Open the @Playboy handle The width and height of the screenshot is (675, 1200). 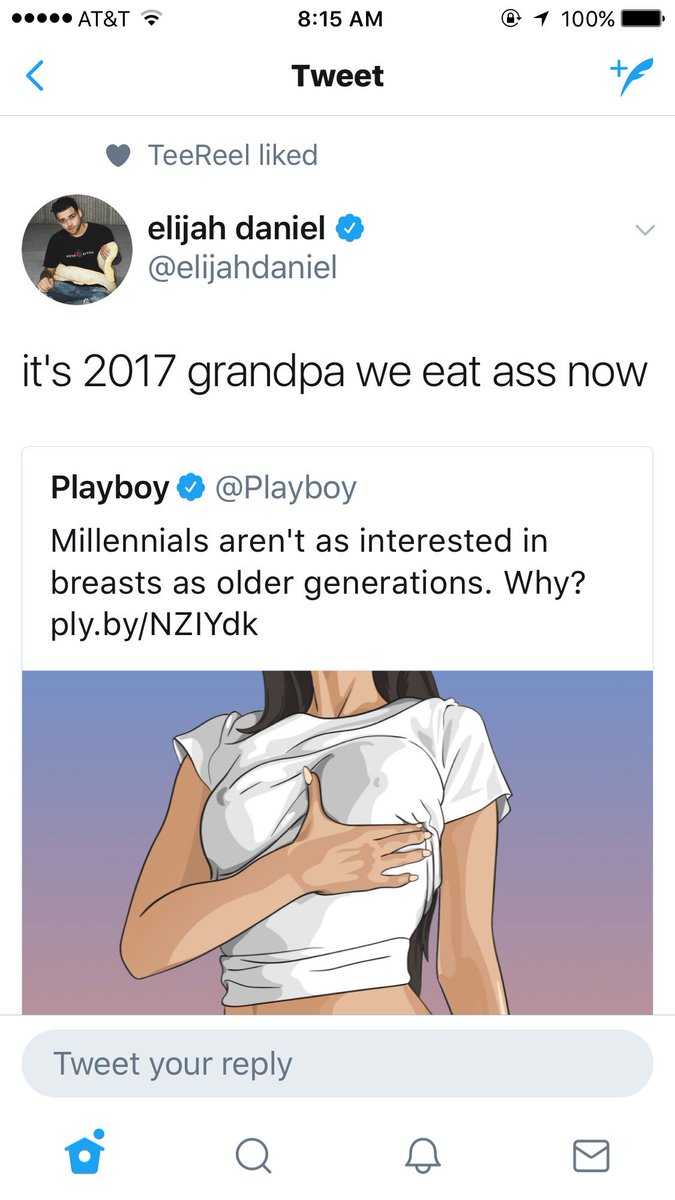(x=284, y=488)
